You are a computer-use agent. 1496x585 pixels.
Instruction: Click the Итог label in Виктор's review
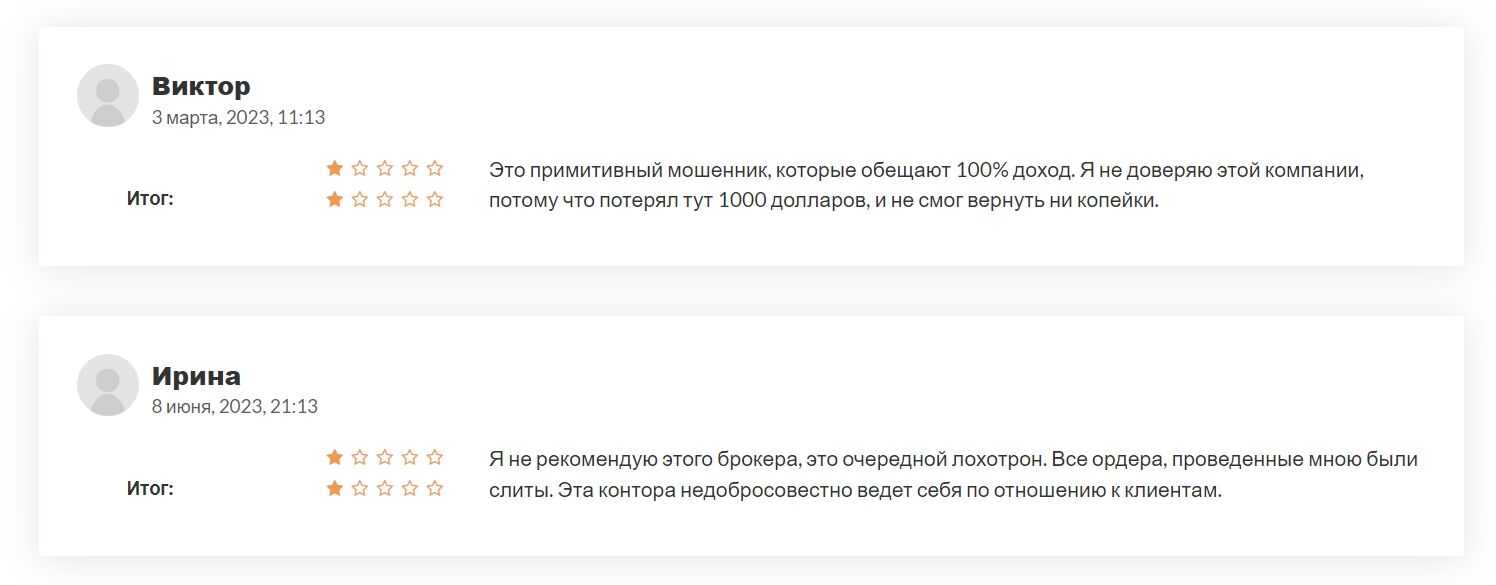[x=150, y=199]
